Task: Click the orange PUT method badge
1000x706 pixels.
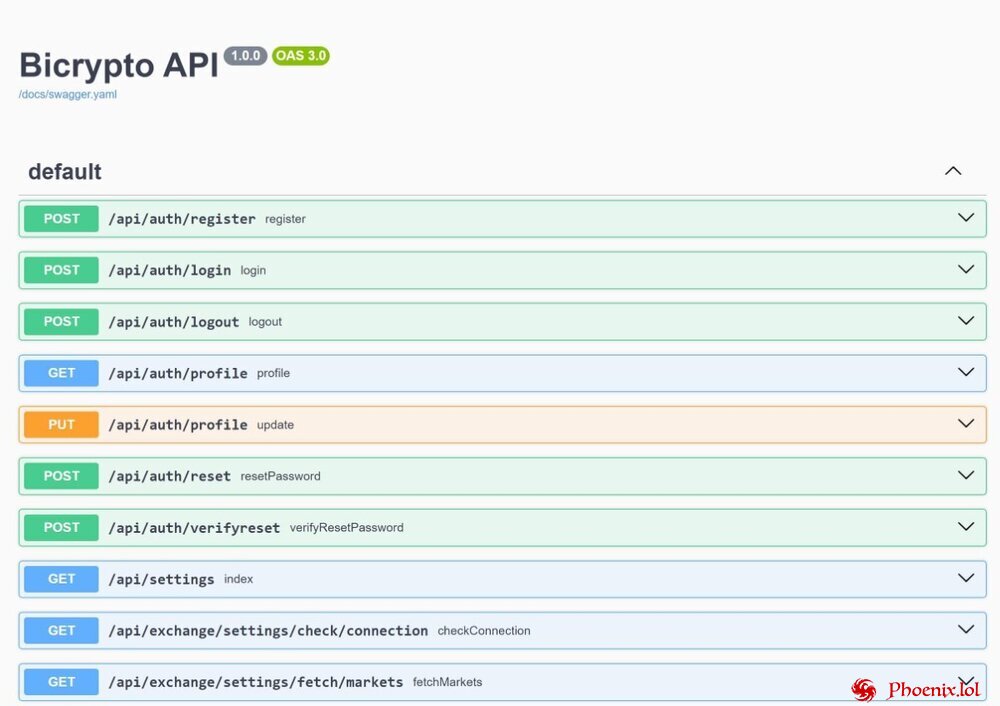Action: 61,425
